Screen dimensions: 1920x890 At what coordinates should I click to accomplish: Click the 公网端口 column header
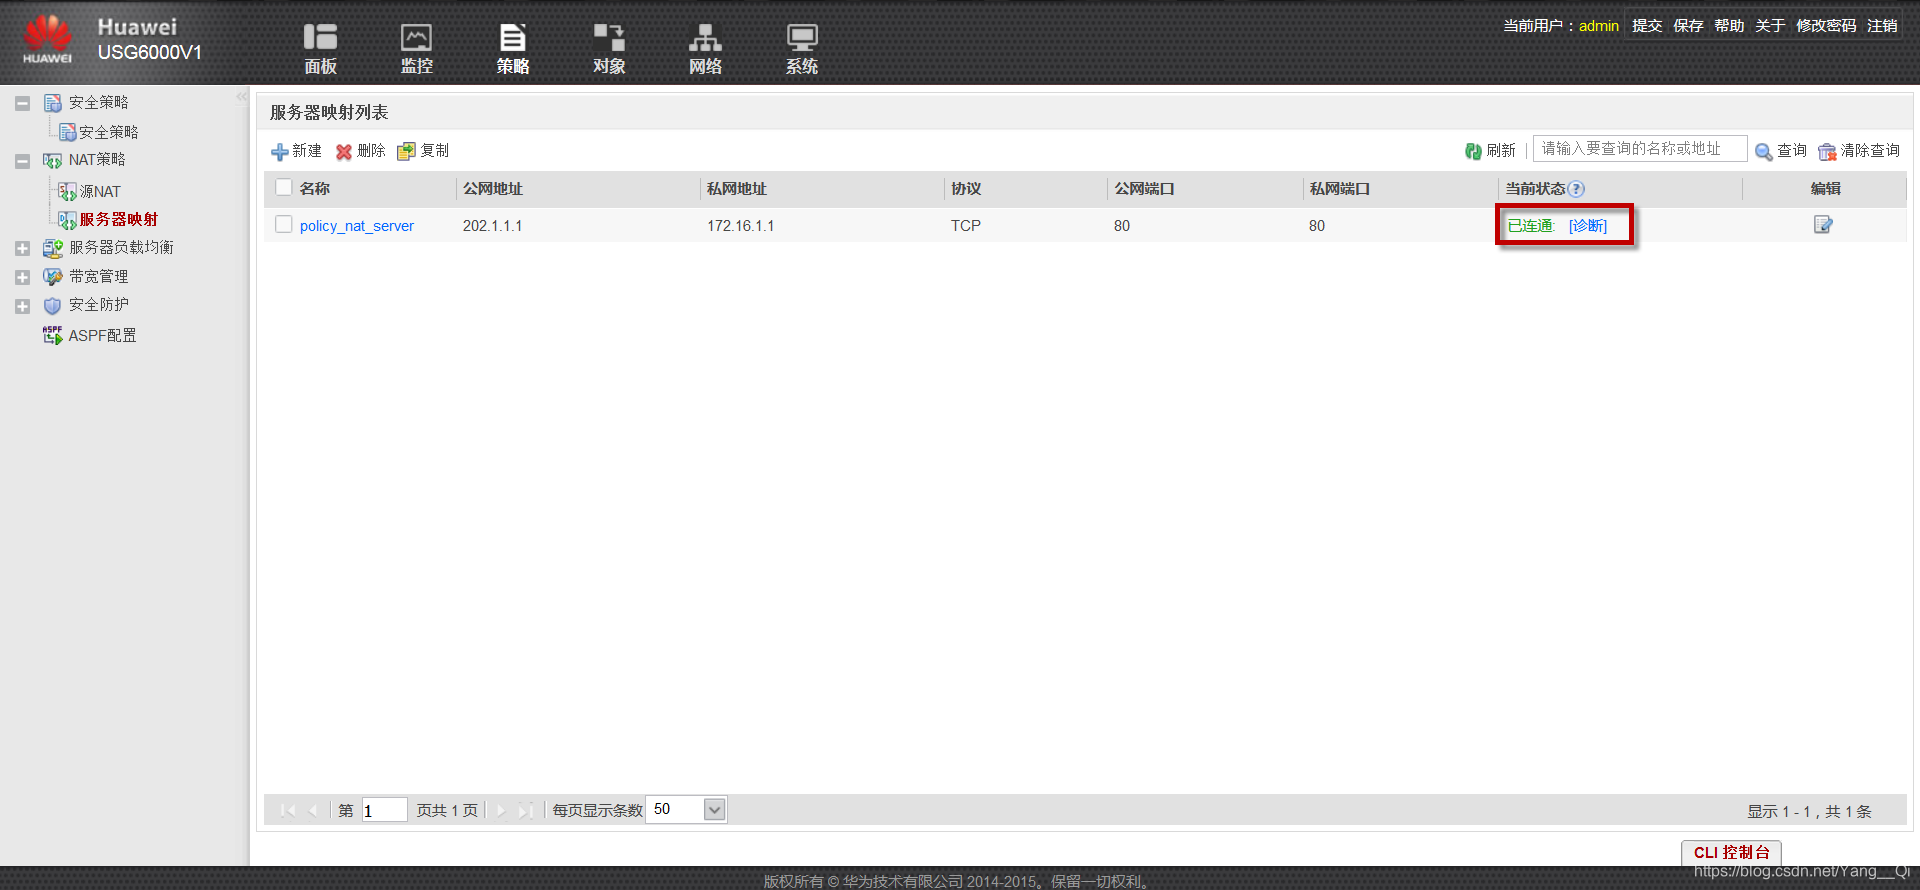(x=1145, y=189)
